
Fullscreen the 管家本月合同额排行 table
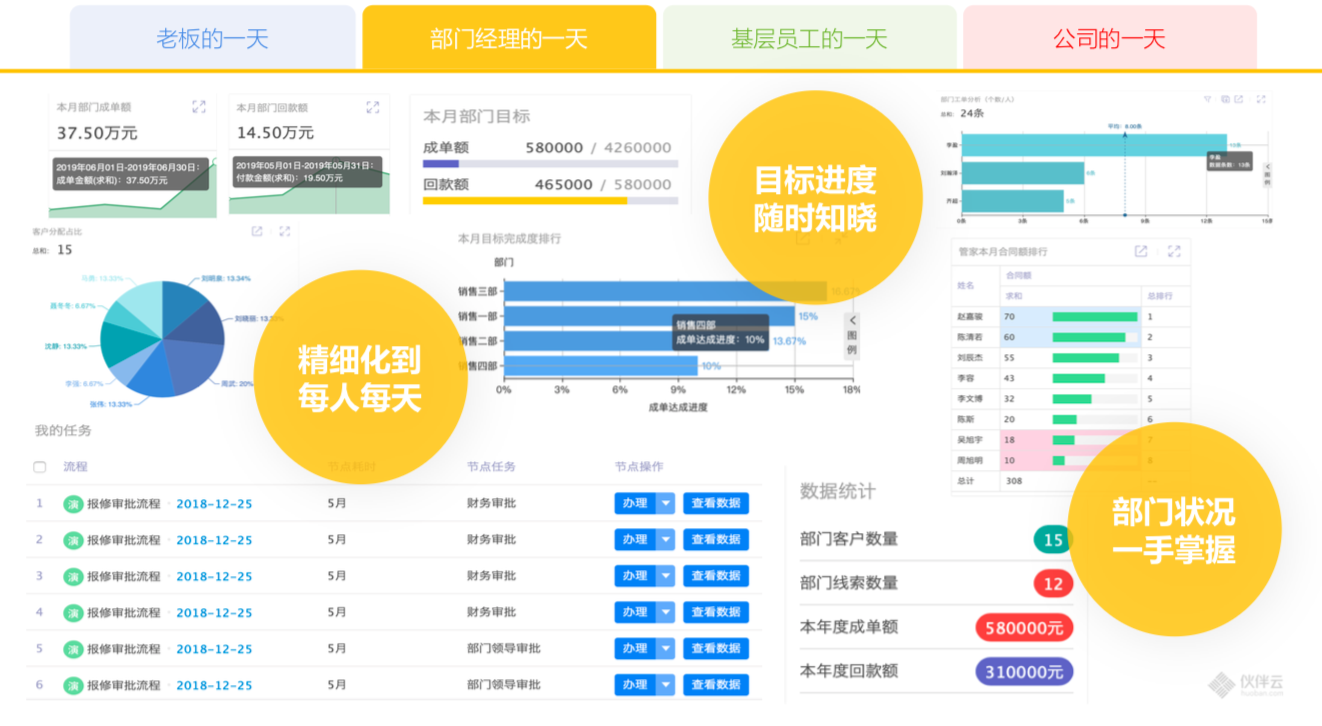click(1174, 252)
